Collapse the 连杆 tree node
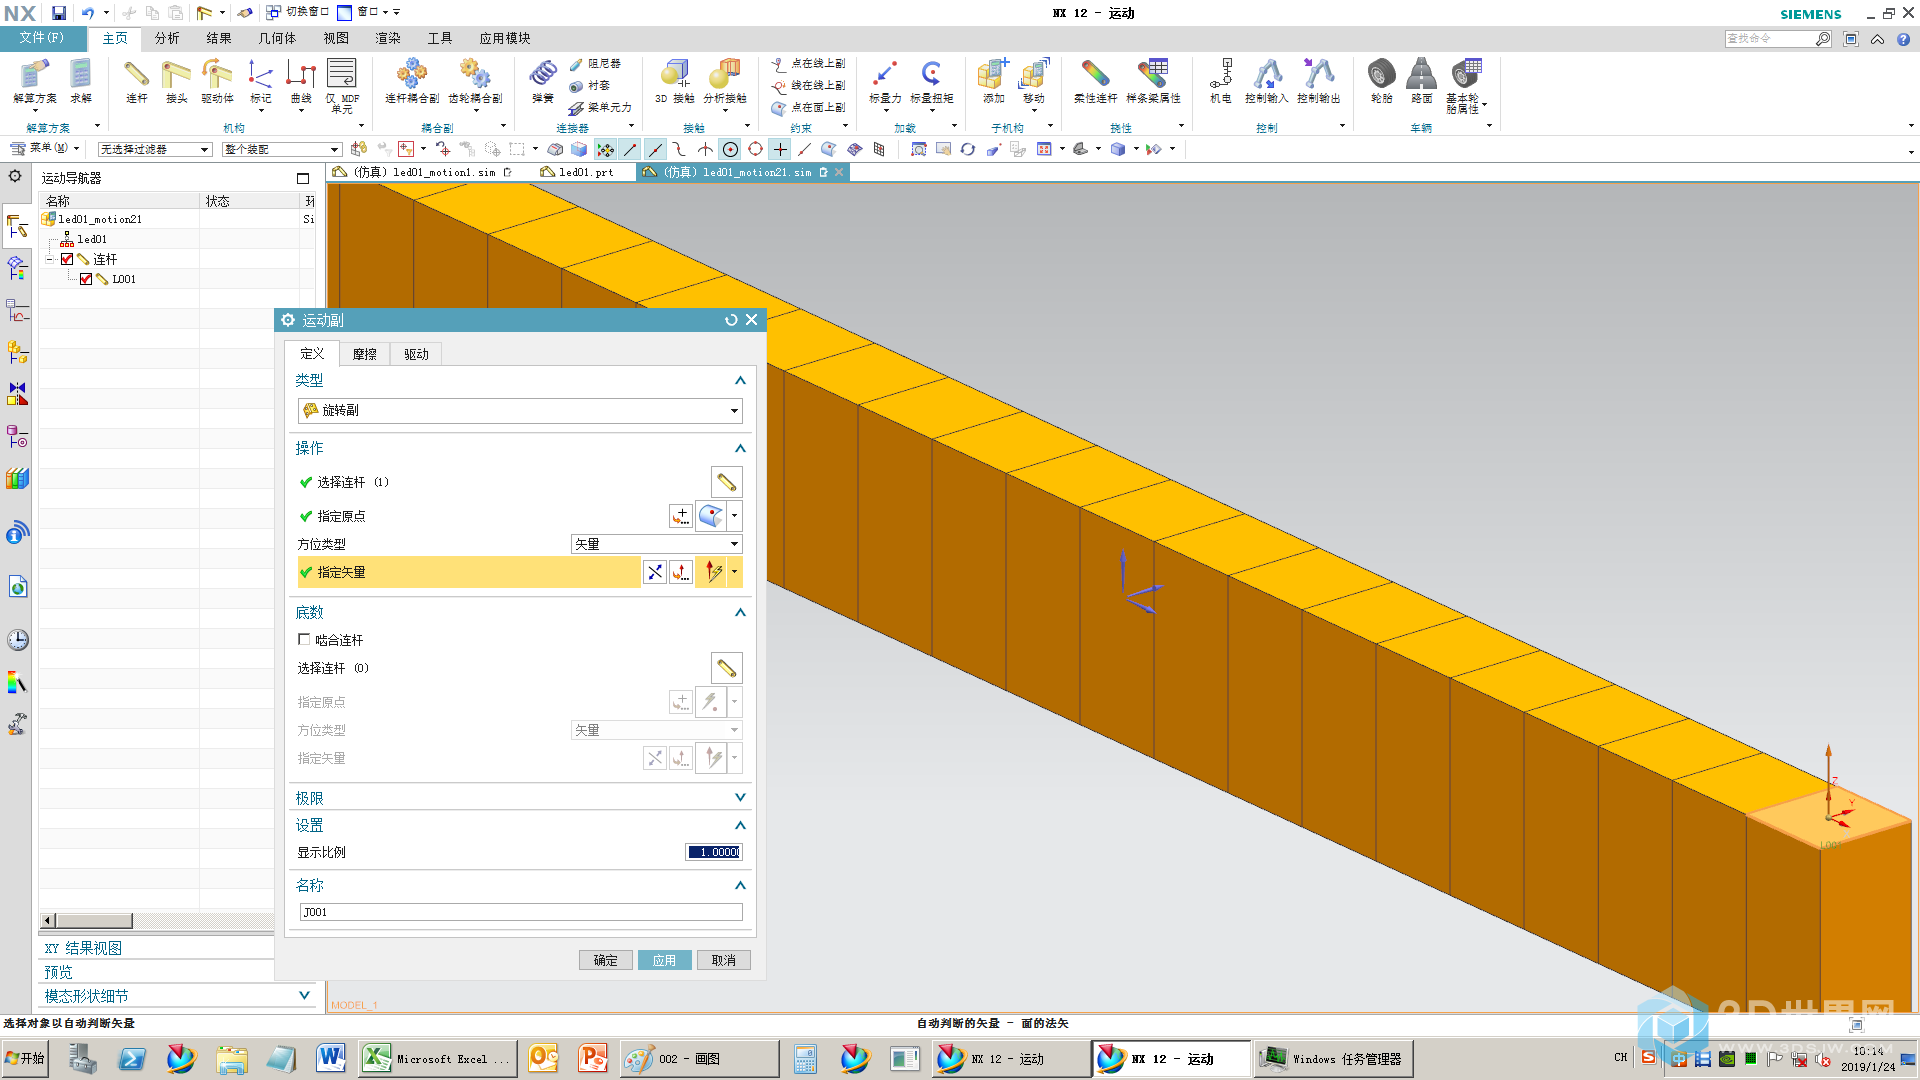The height and width of the screenshot is (1080, 1920). point(50,259)
